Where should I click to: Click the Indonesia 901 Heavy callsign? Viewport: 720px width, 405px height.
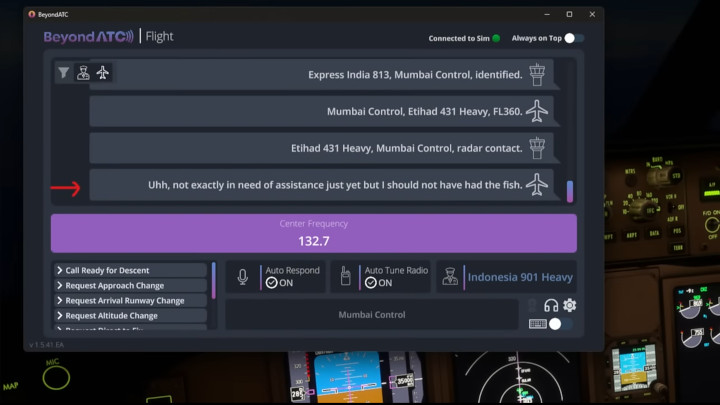pos(520,277)
